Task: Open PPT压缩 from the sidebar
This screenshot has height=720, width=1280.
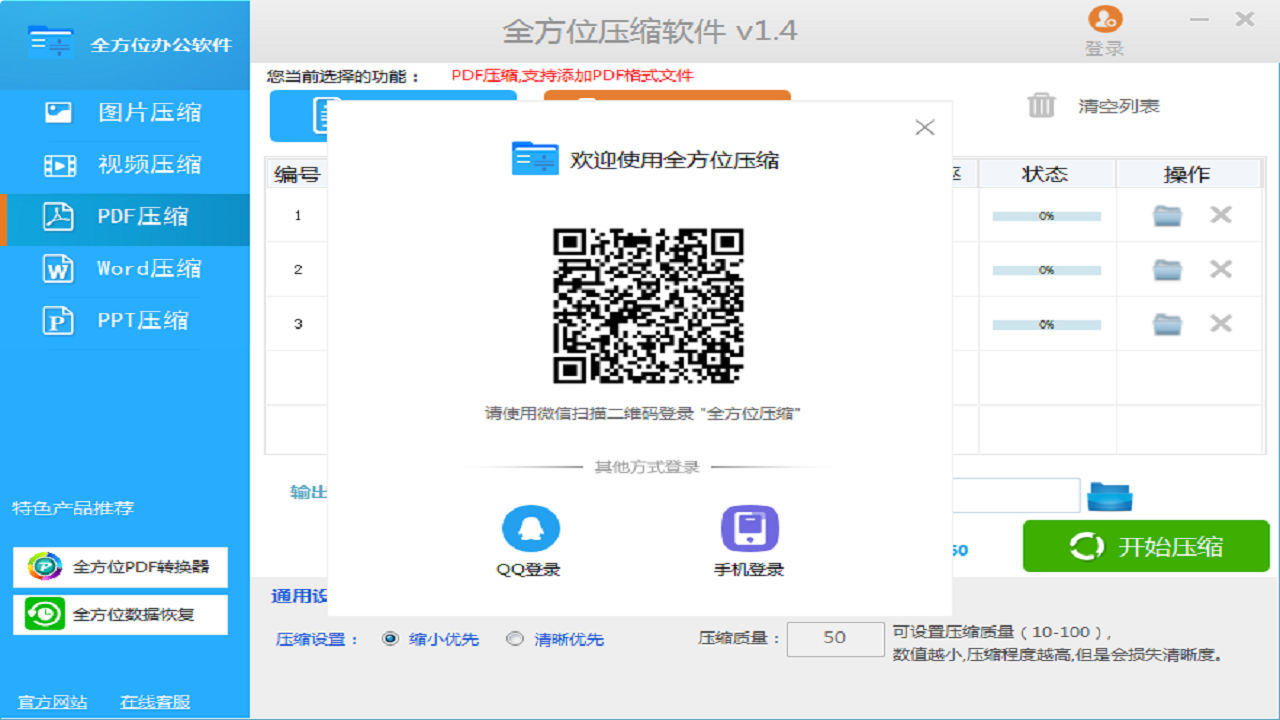Action: pos(125,320)
